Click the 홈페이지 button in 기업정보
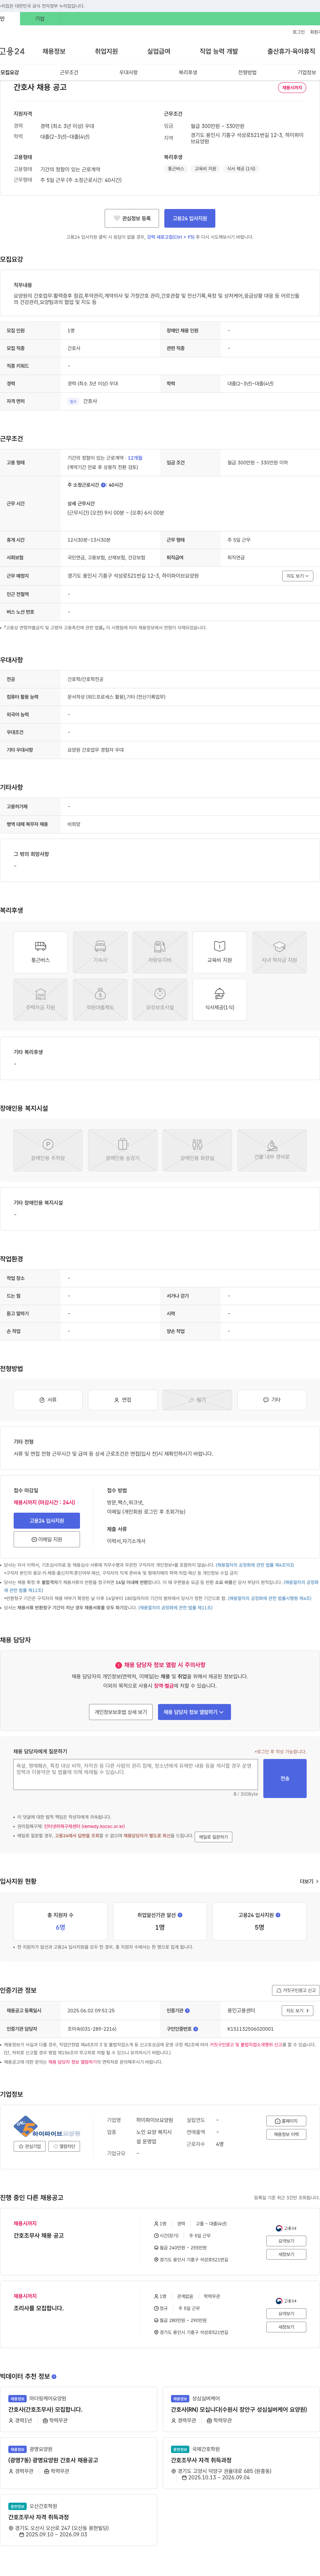 [x=286, y=2121]
